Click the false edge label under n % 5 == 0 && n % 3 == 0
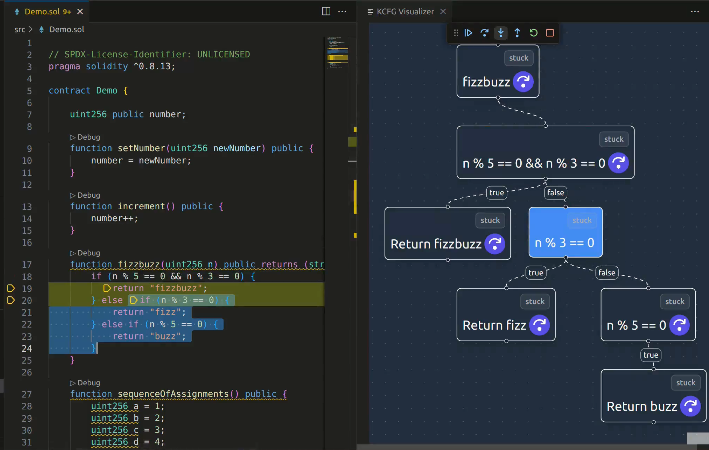The height and width of the screenshot is (450, 709). click(555, 193)
